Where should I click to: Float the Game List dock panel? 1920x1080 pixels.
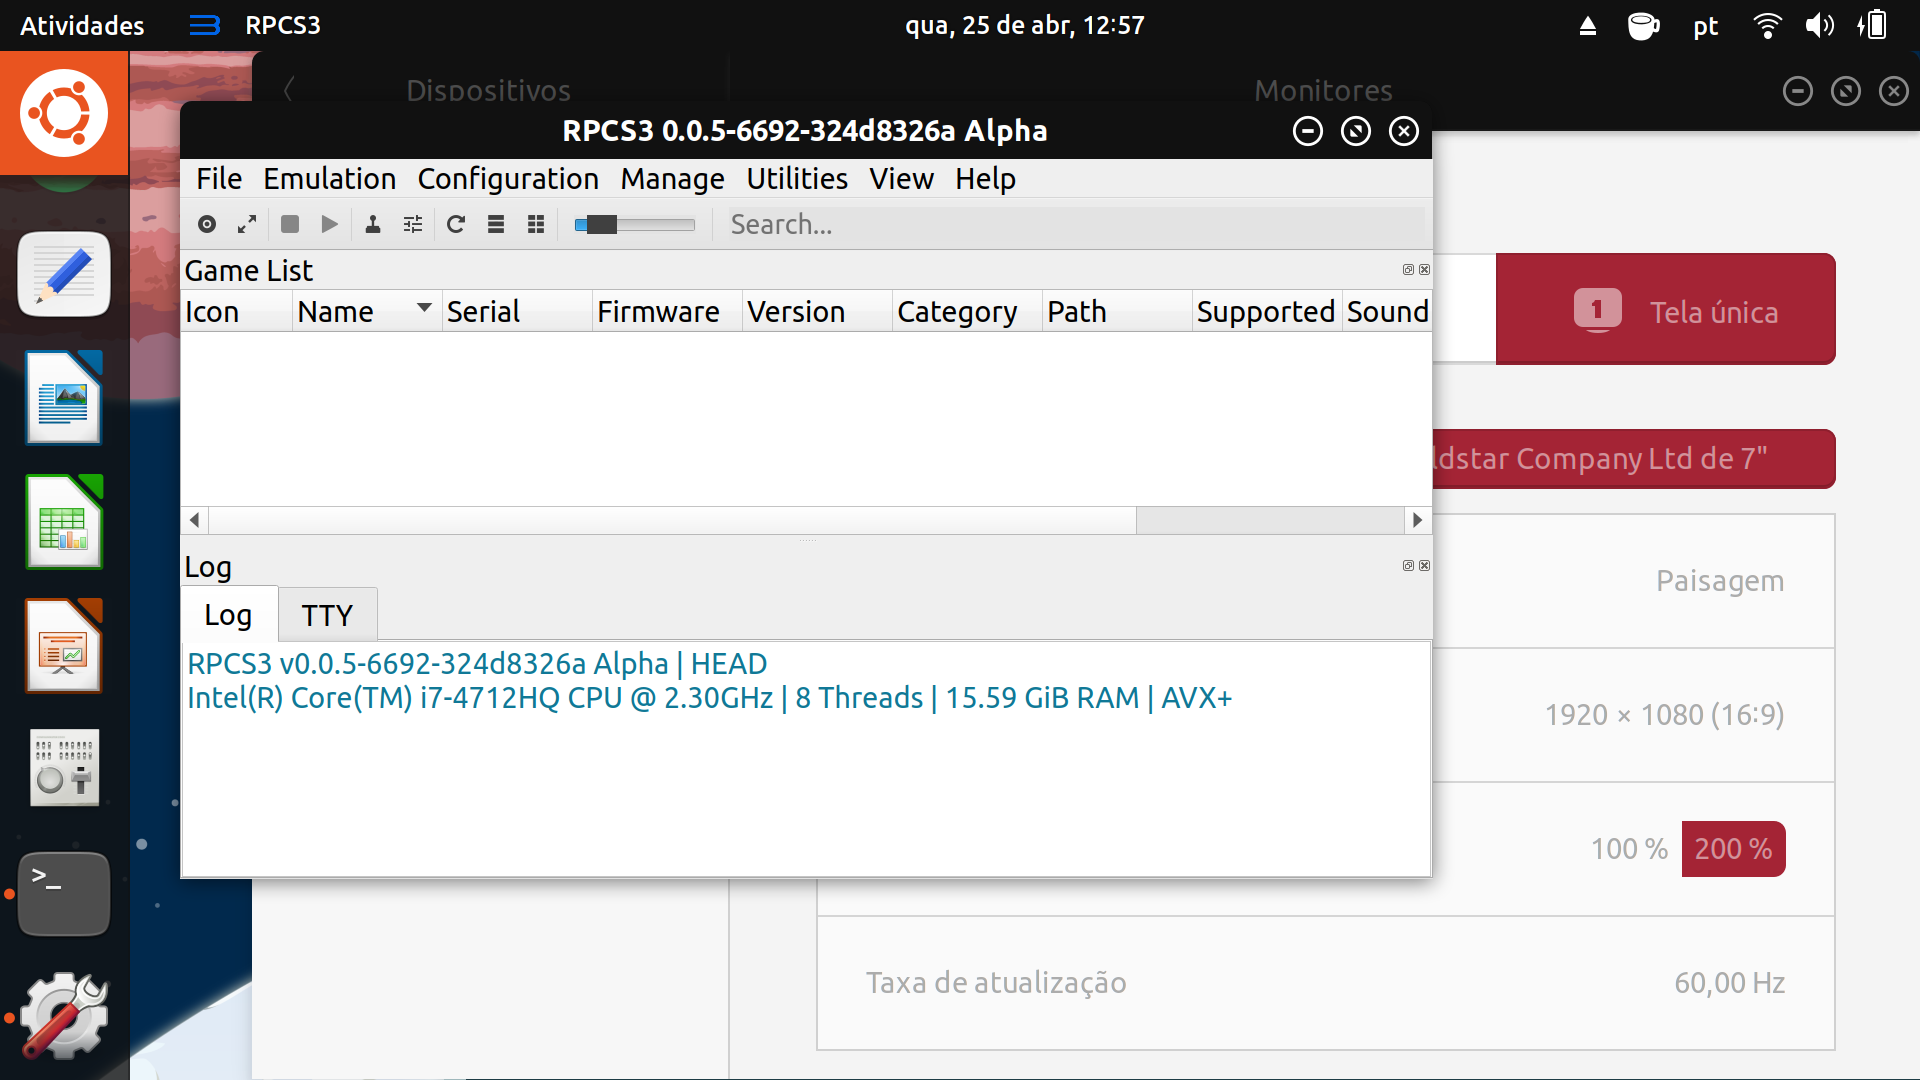coord(1408,270)
